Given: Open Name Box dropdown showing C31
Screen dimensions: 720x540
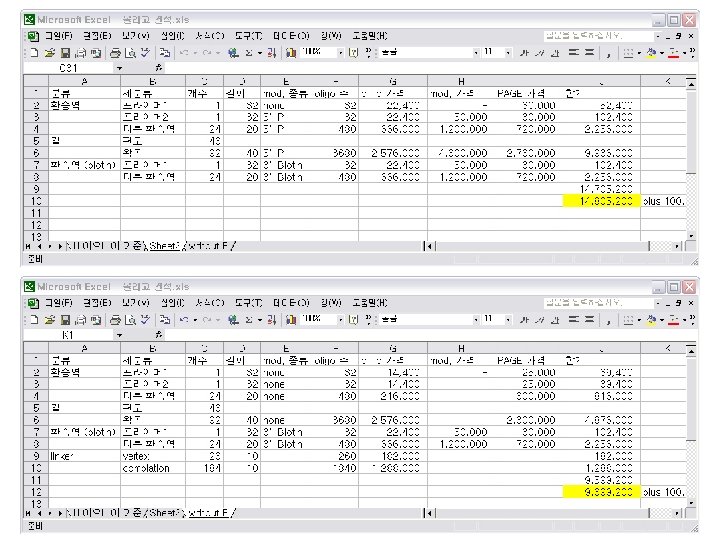Looking at the screenshot, I should (x=119, y=68).
